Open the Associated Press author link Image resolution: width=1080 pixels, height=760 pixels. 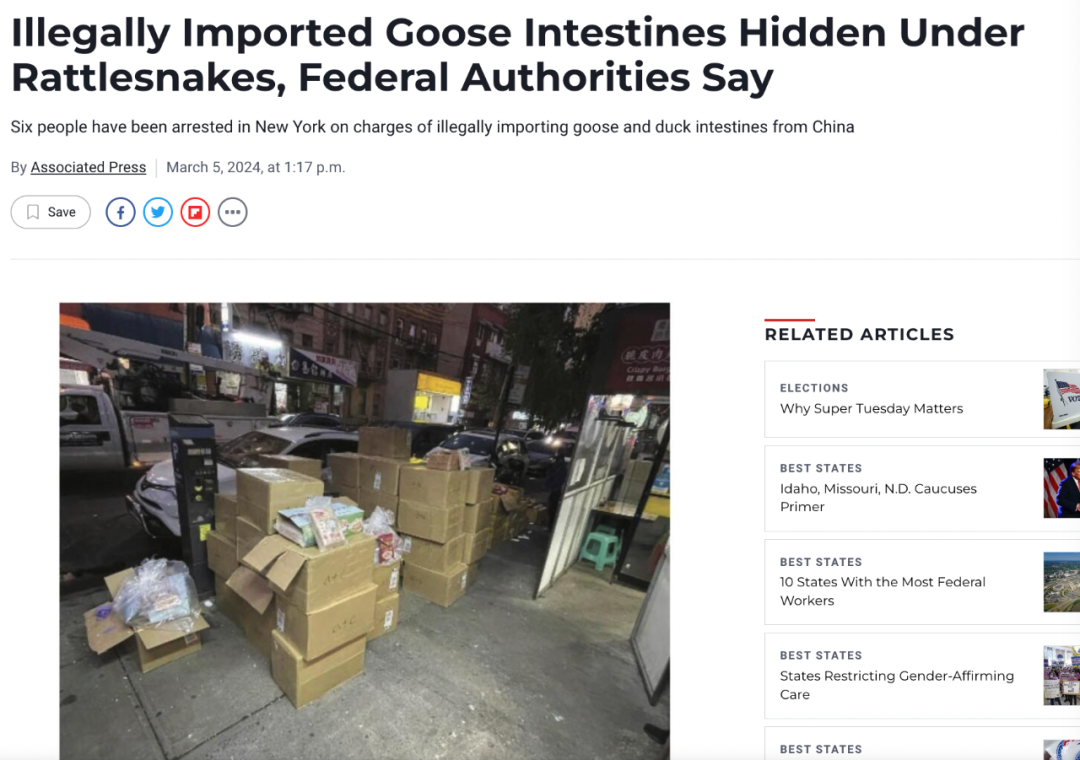click(88, 167)
